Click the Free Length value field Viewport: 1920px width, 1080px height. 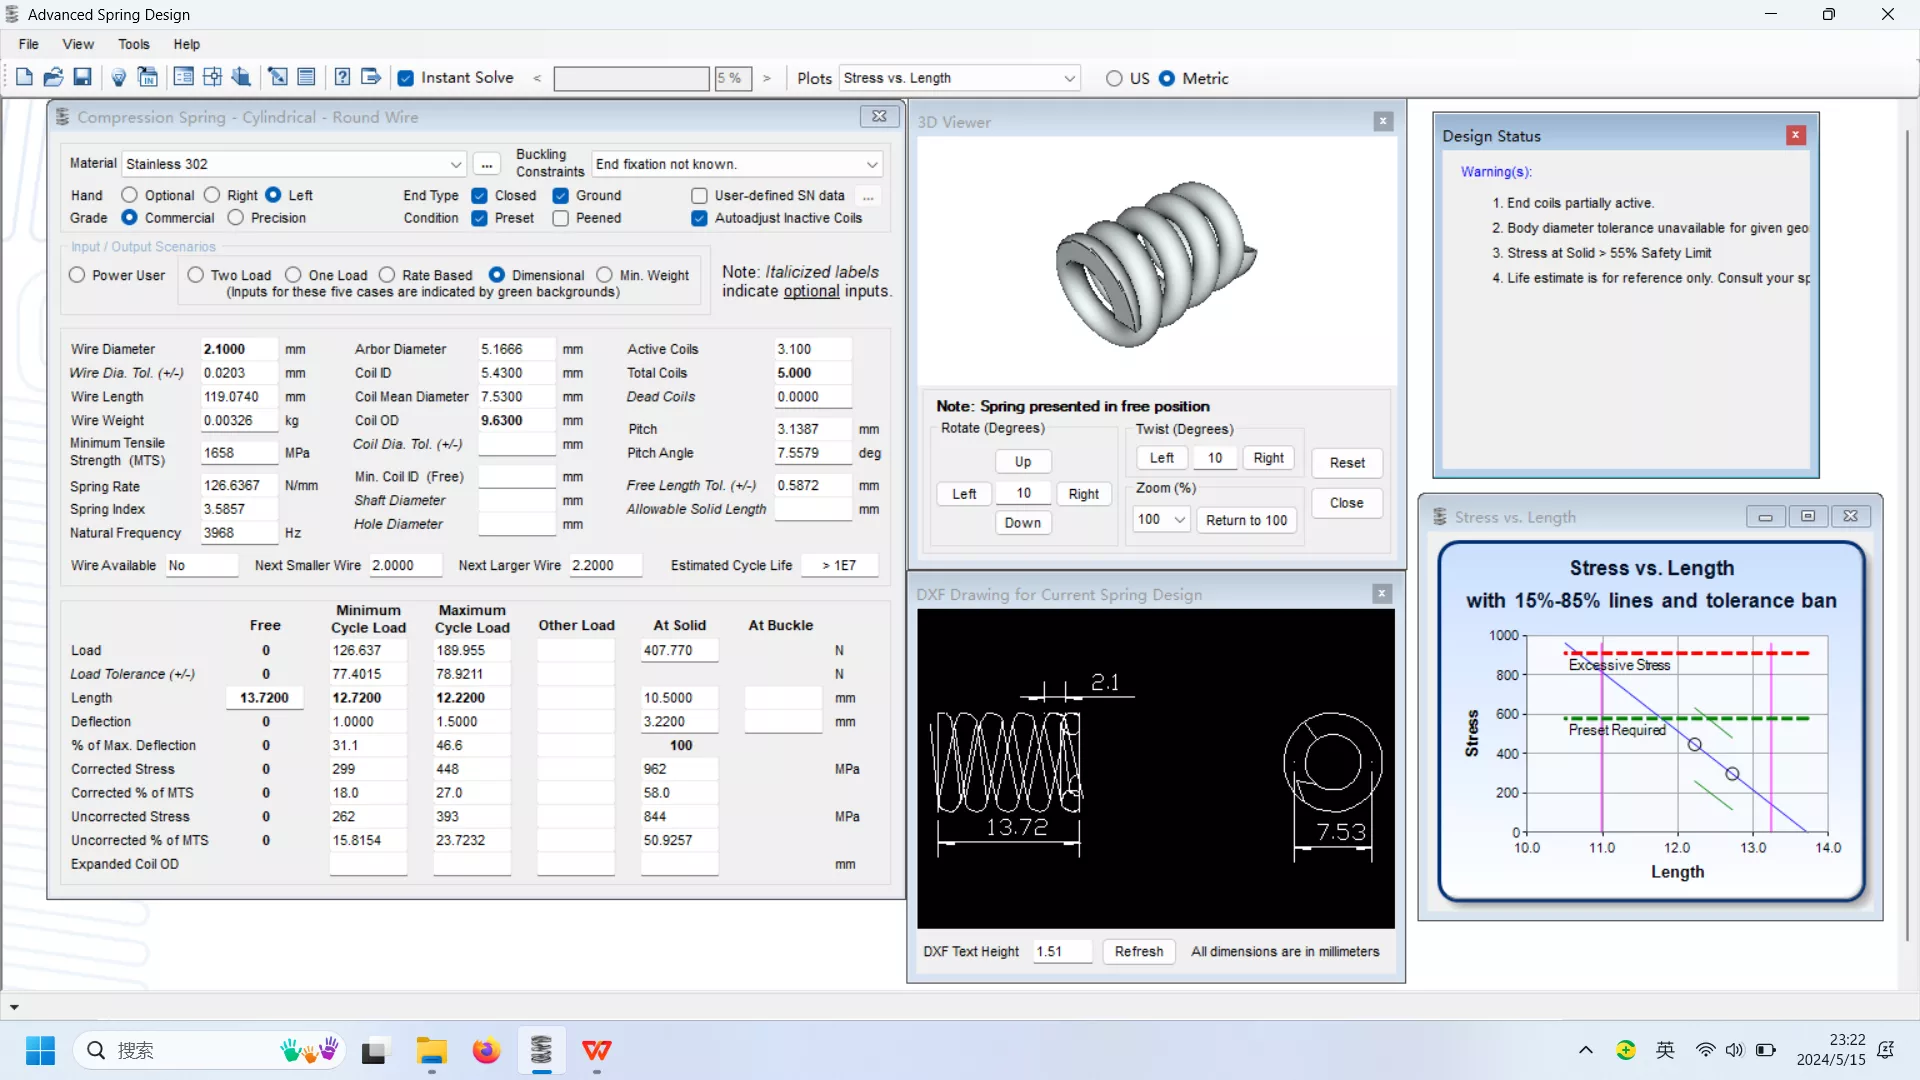[x=265, y=698]
